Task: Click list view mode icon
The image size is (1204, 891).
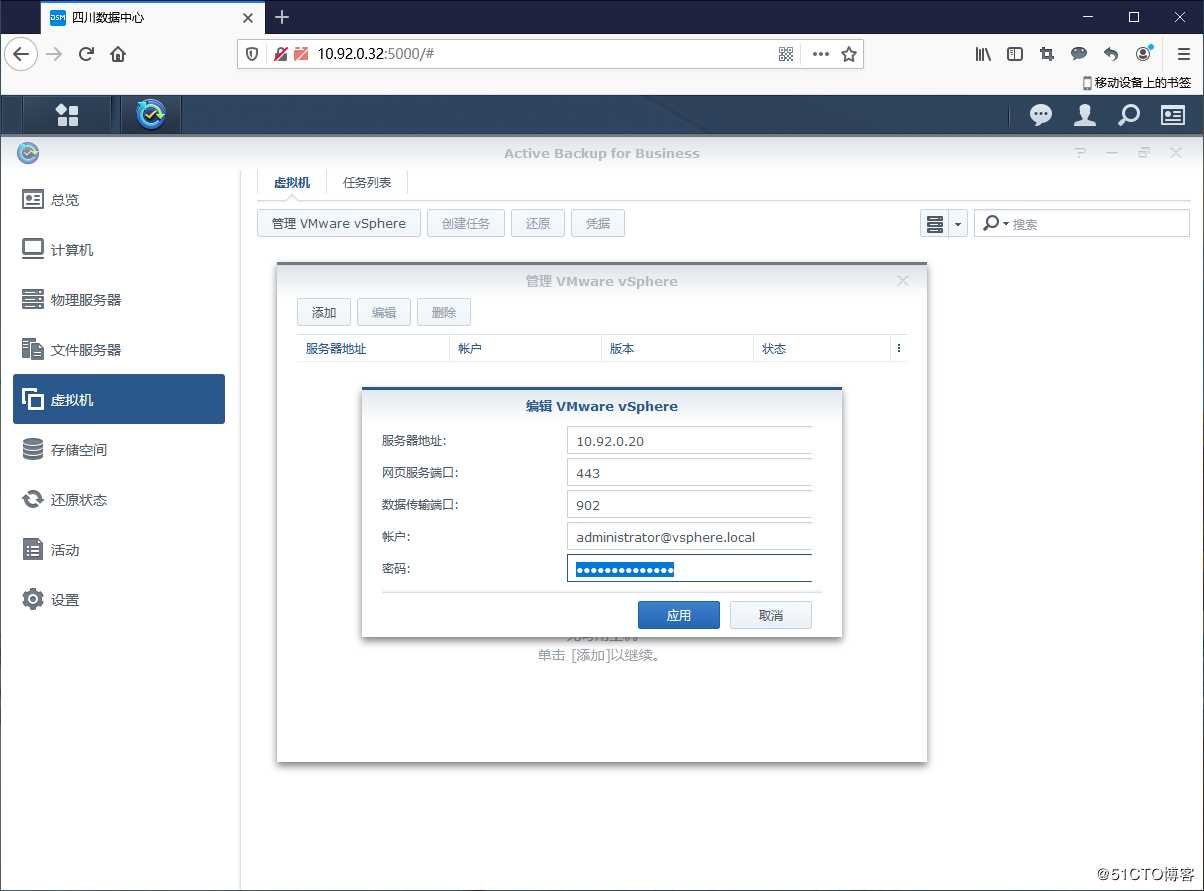Action: tap(935, 224)
